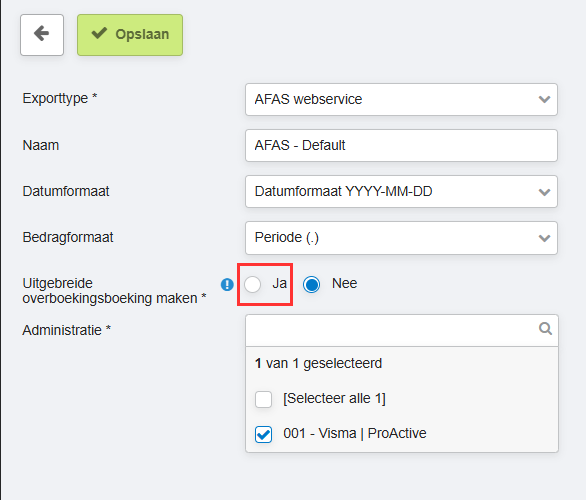Click the Selecteer alle 1 label text

click(334, 398)
